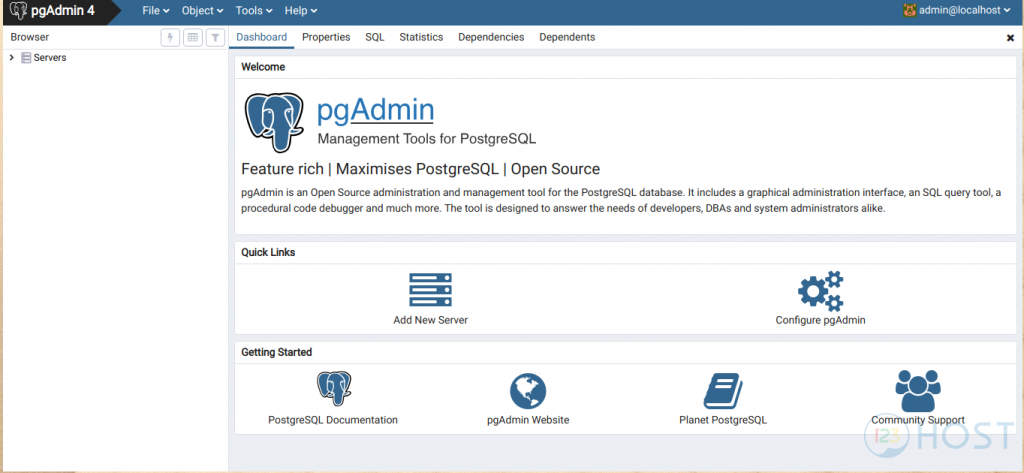1024x473 pixels.
Task: Switch to the SQL tab
Action: 374,37
